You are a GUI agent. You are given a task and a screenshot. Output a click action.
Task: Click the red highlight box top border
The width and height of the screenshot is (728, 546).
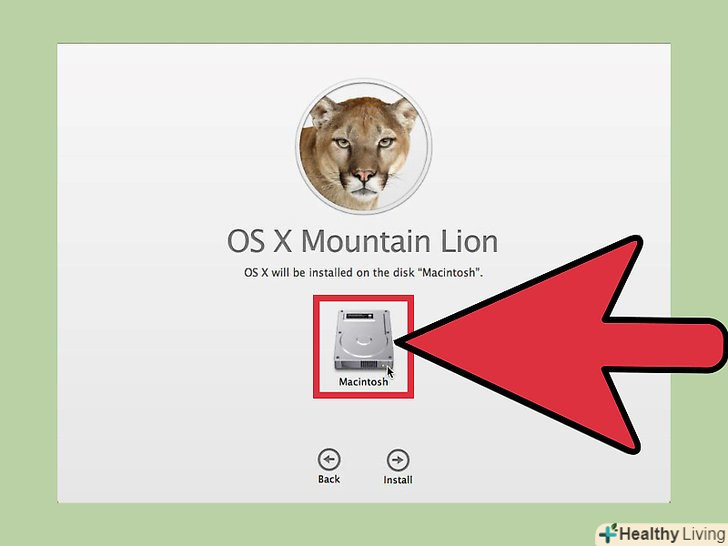click(364, 298)
